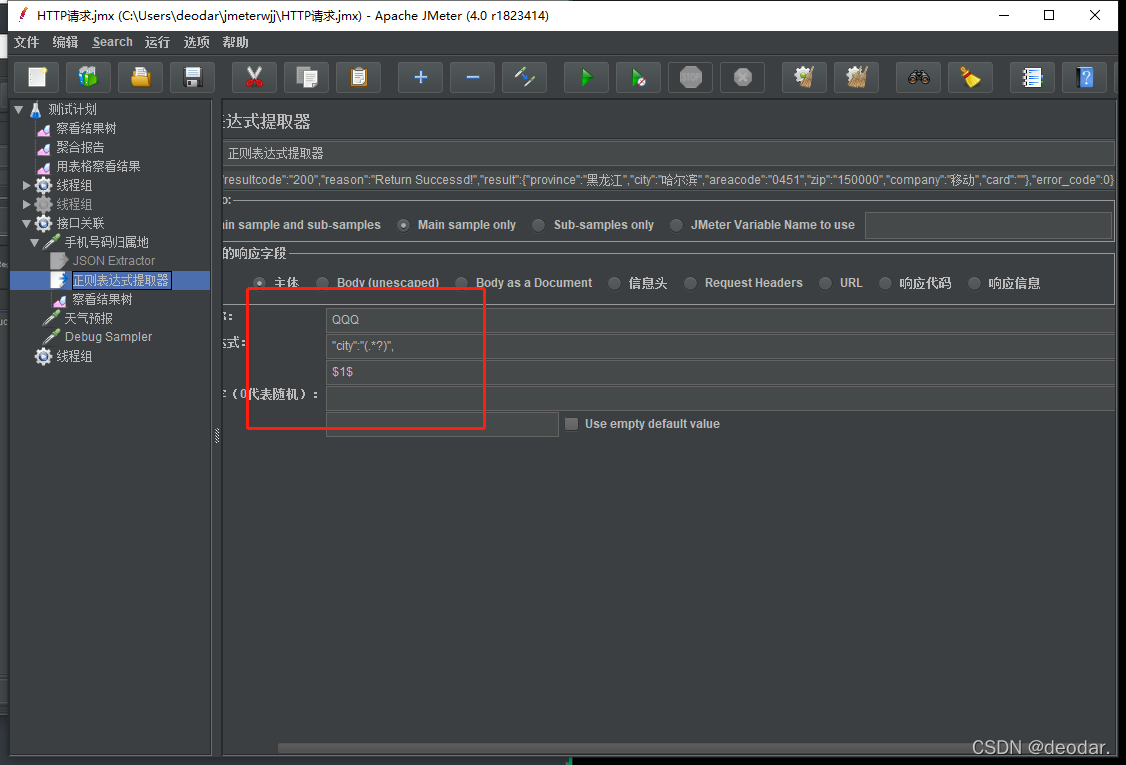This screenshot has height=765, width=1126.
Task: Select the 信息头 radio button
Action: pyautogui.click(x=614, y=283)
